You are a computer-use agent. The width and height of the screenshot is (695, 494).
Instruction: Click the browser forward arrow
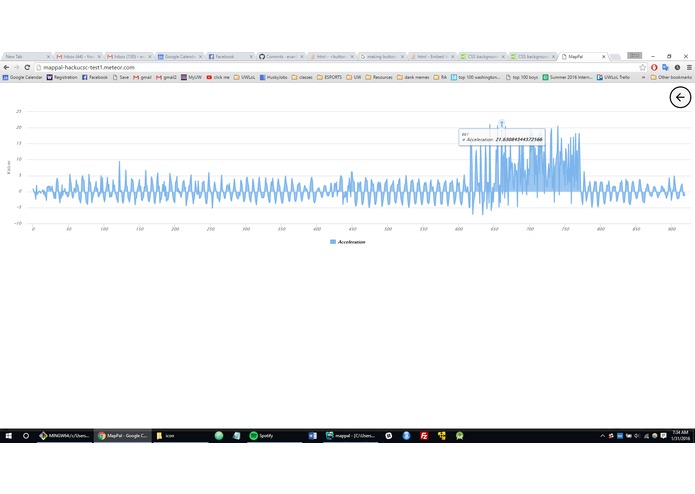(16, 67)
